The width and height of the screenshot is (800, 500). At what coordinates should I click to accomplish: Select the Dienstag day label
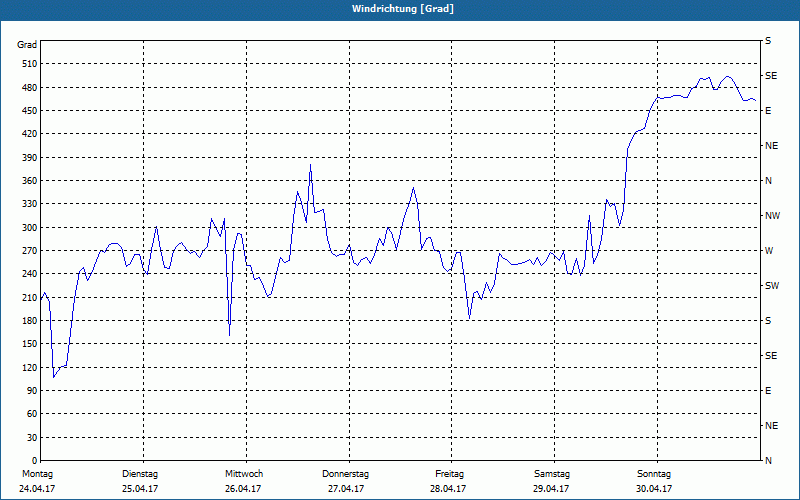140,474
